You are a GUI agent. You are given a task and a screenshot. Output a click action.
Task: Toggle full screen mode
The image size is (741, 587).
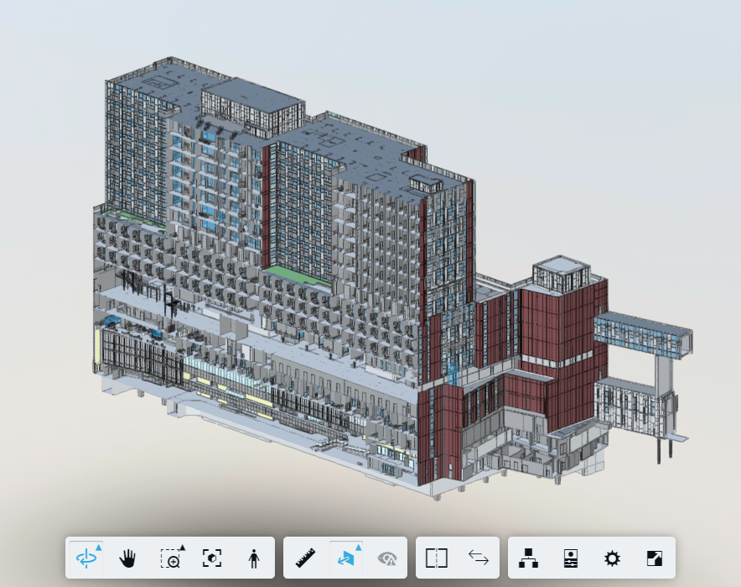tap(654, 558)
